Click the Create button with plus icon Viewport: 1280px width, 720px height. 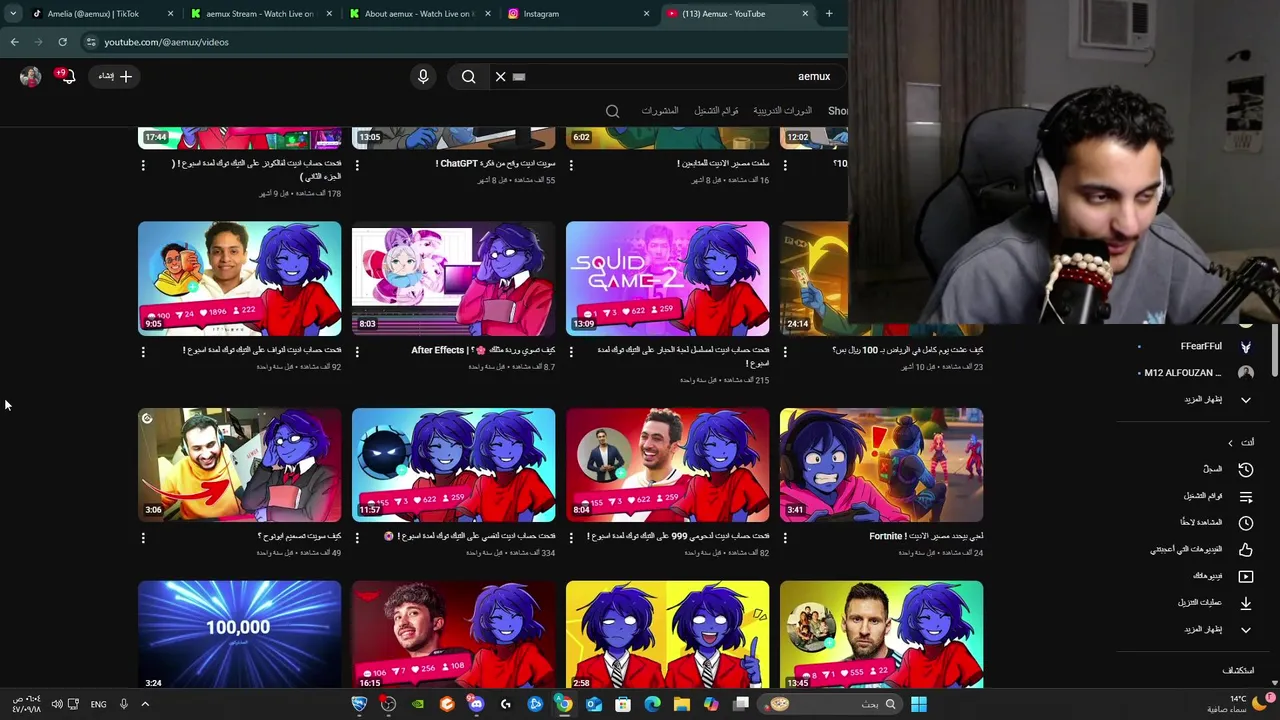pos(116,76)
